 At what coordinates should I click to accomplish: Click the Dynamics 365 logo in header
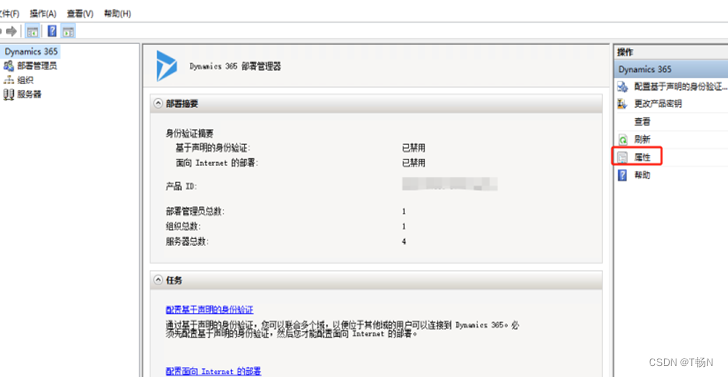pyautogui.click(x=166, y=66)
